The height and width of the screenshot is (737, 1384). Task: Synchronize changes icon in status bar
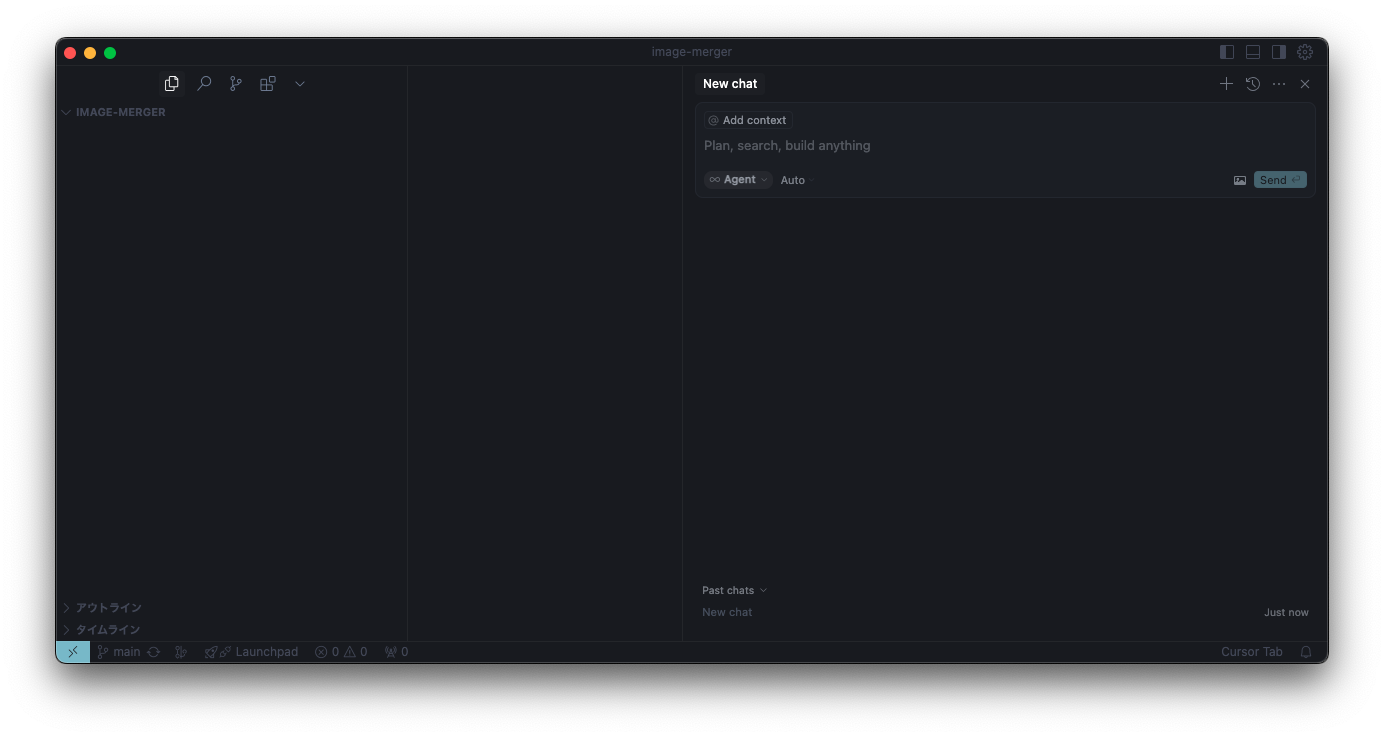coord(153,652)
